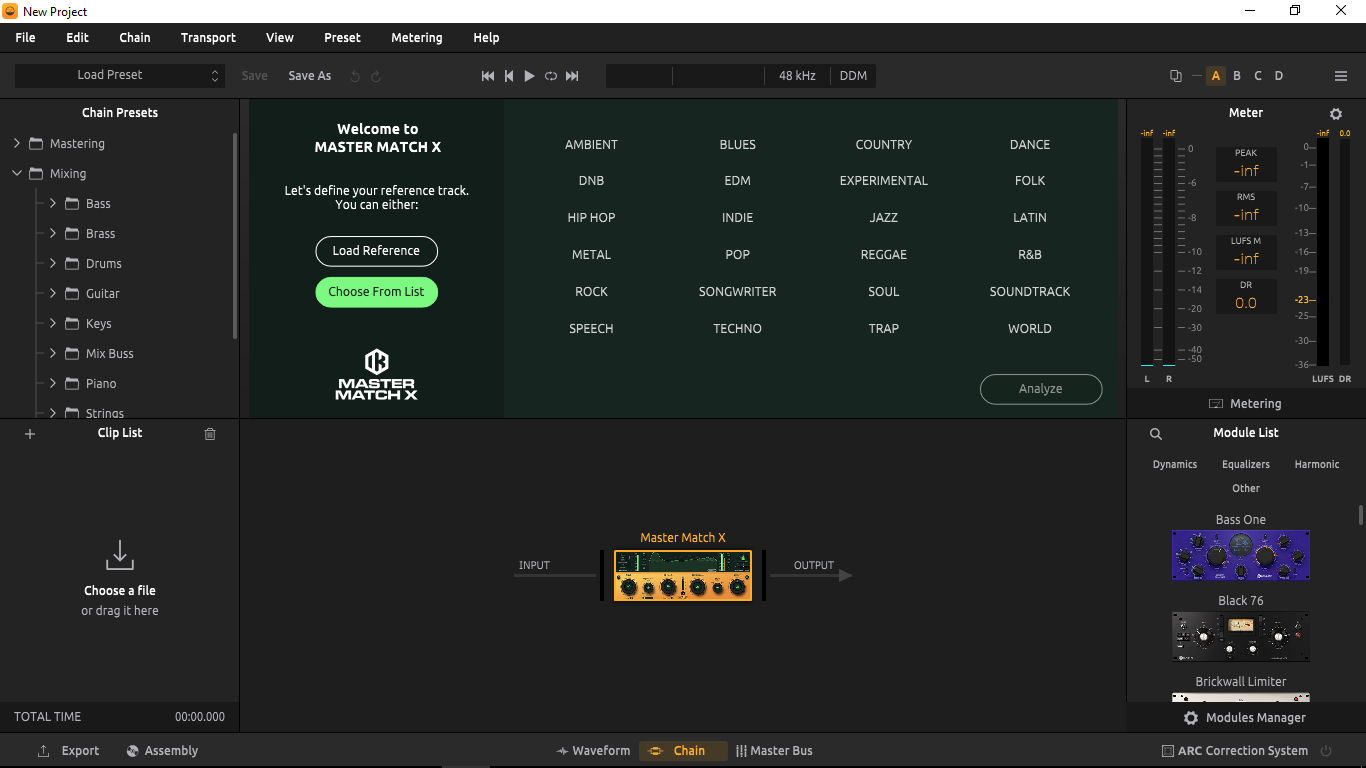The height and width of the screenshot is (768, 1366).
Task: Click the Master Match X module in chain
Action: (x=683, y=576)
